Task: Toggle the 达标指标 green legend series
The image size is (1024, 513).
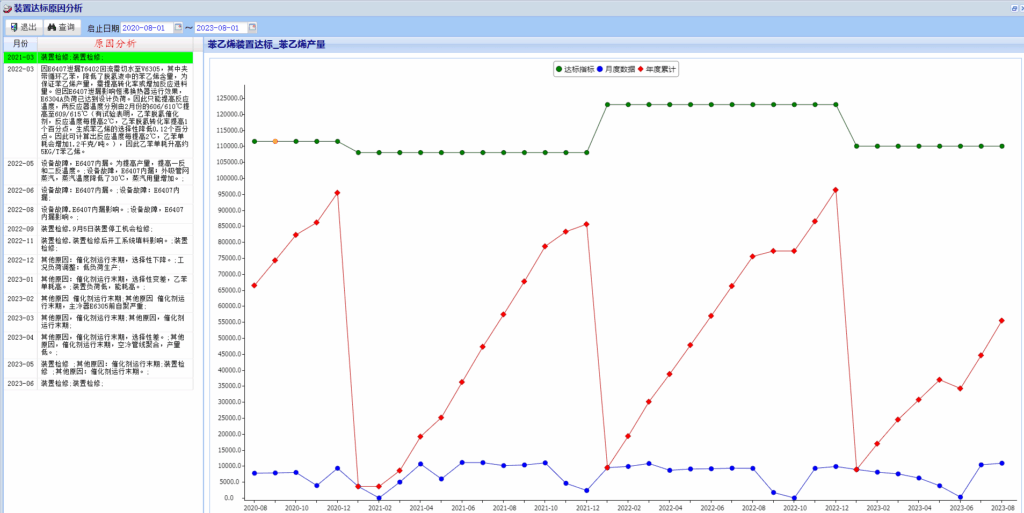Action: [x=575, y=70]
